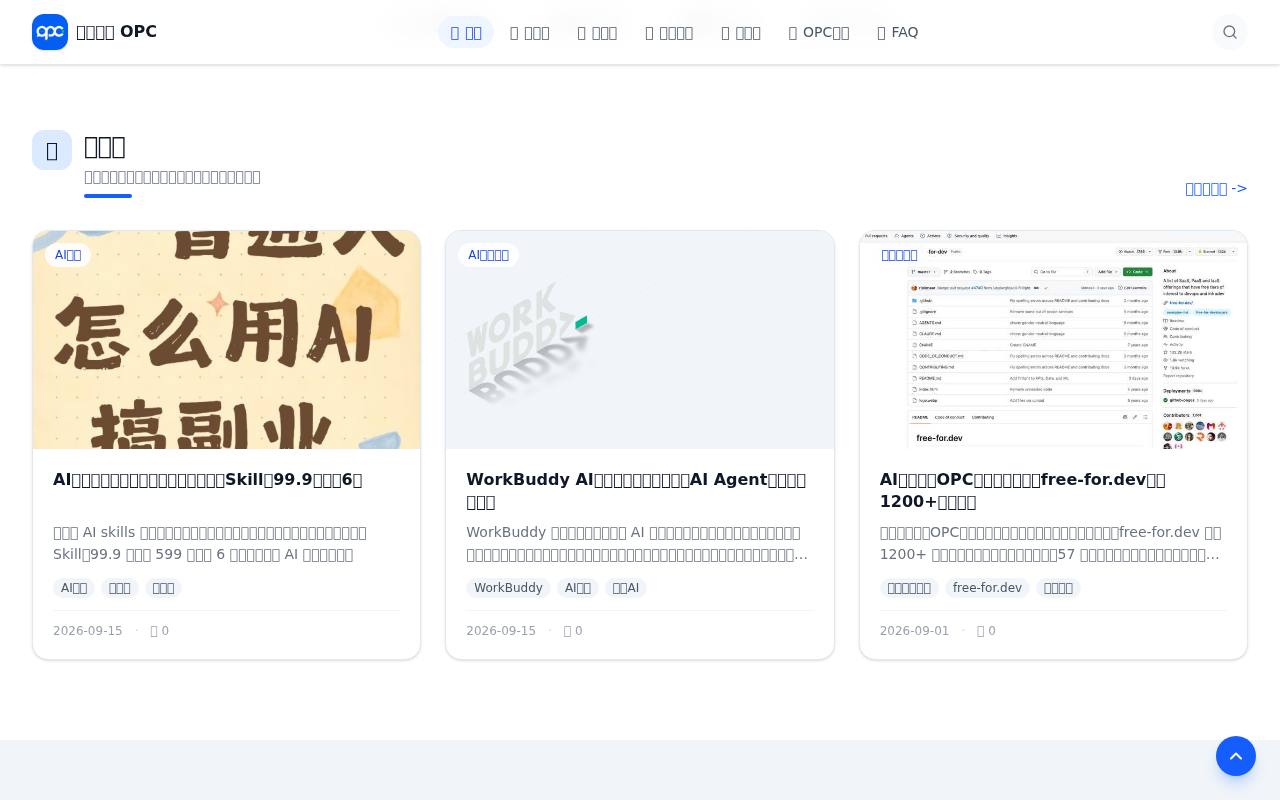Click the AI category badge on the first card image
Image resolution: width=1280 pixels, height=800 pixels.
coord(68,255)
